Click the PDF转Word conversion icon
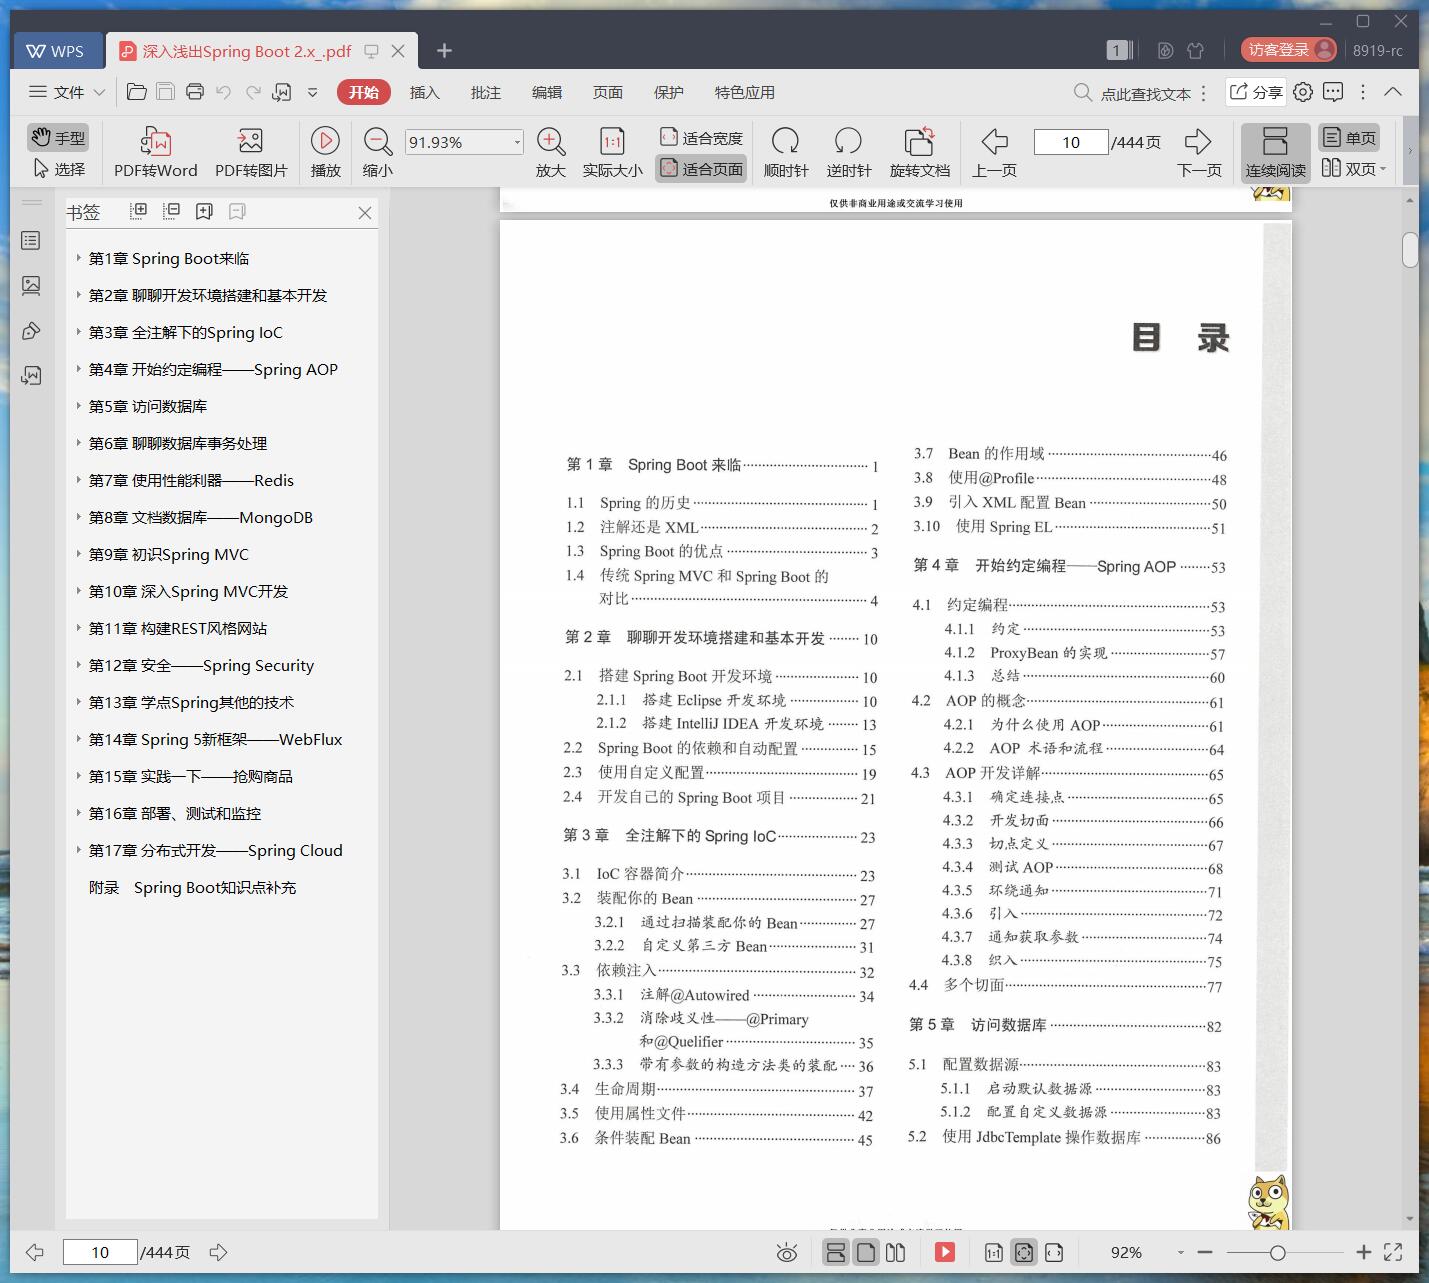This screenshot has width=1429, height=1283. tap(155, 152)
